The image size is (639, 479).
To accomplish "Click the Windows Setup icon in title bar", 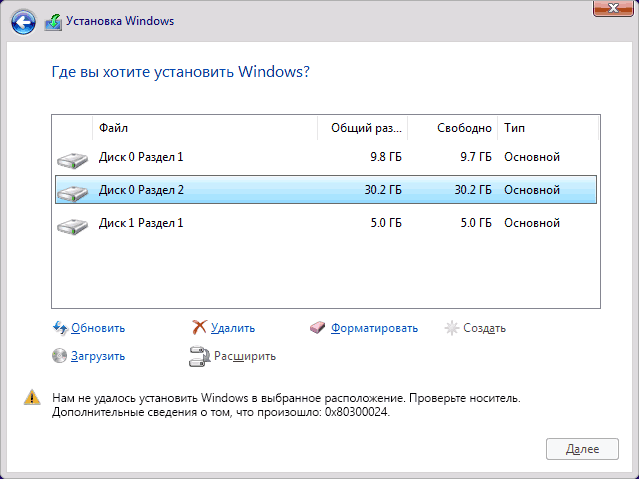I will click(x=53, y=22).
